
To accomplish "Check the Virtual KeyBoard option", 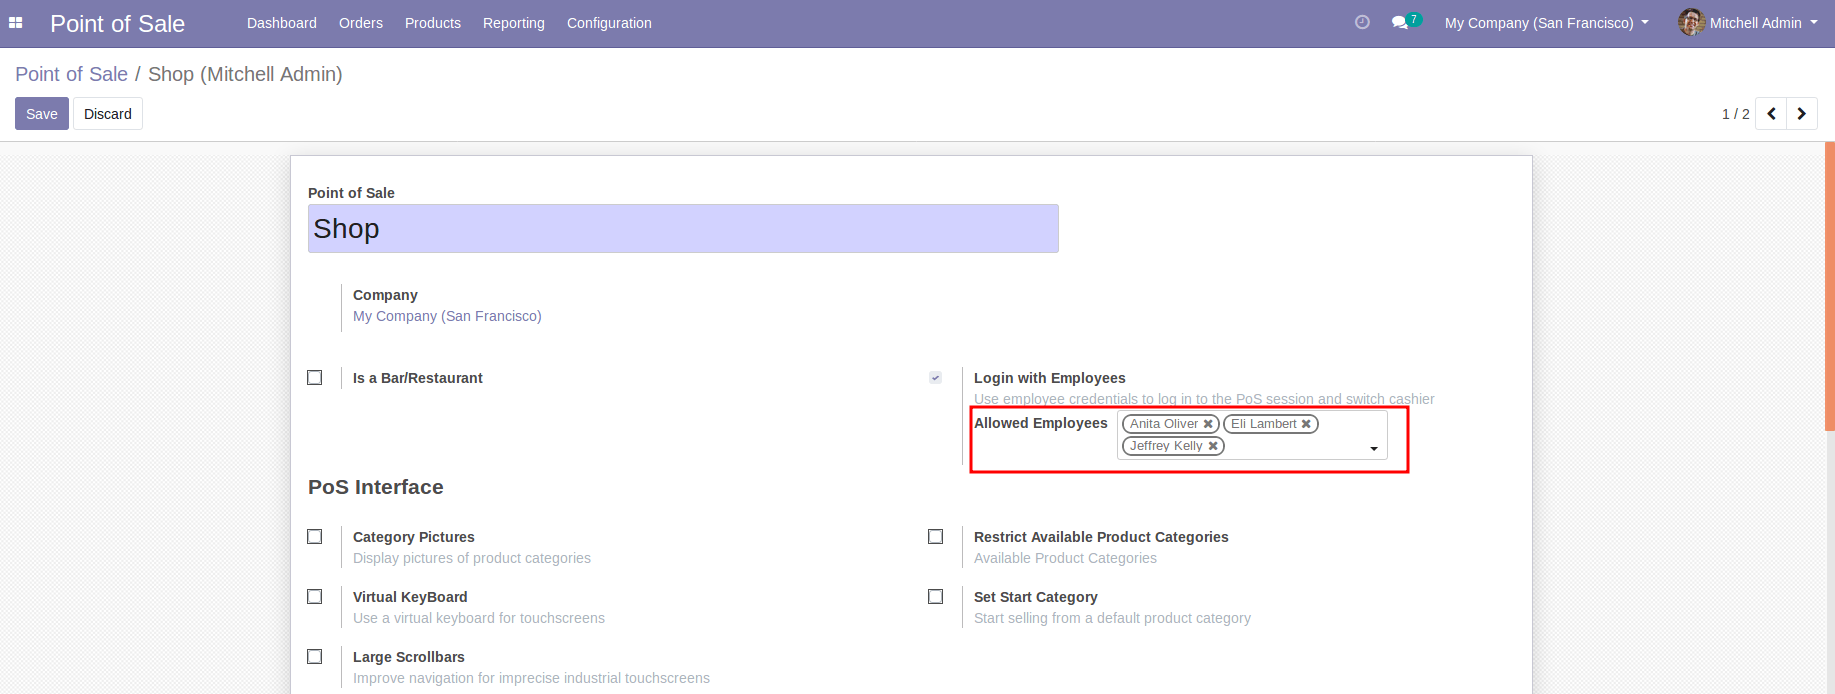I will pos(315,597).
